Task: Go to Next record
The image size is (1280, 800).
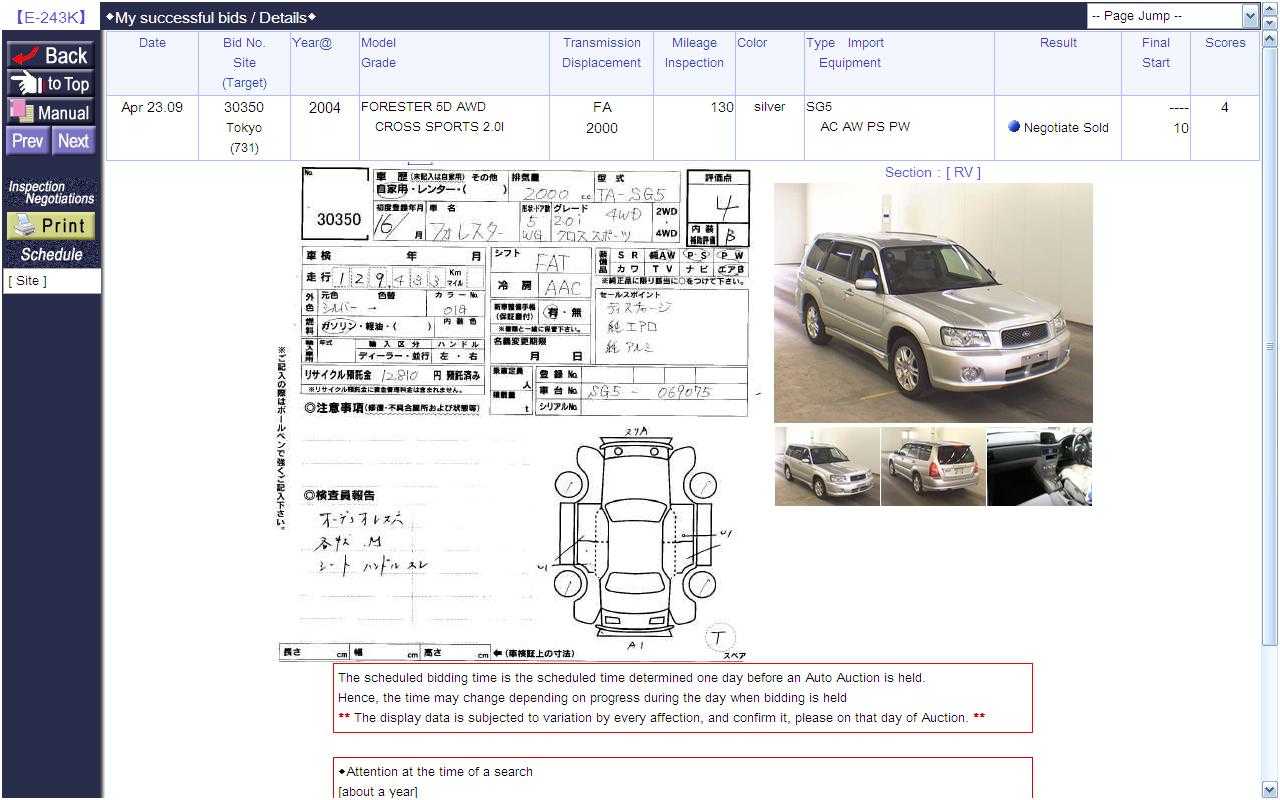Action: click(x=73, y=141)
